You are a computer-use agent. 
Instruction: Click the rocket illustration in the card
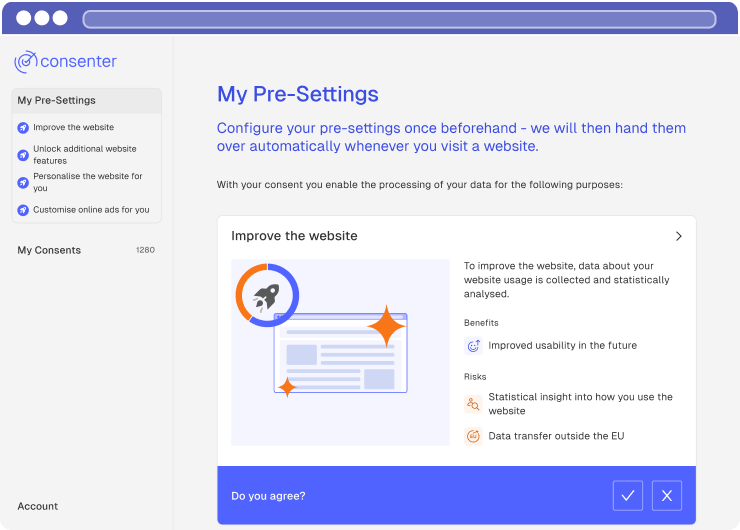coord(267,295)
